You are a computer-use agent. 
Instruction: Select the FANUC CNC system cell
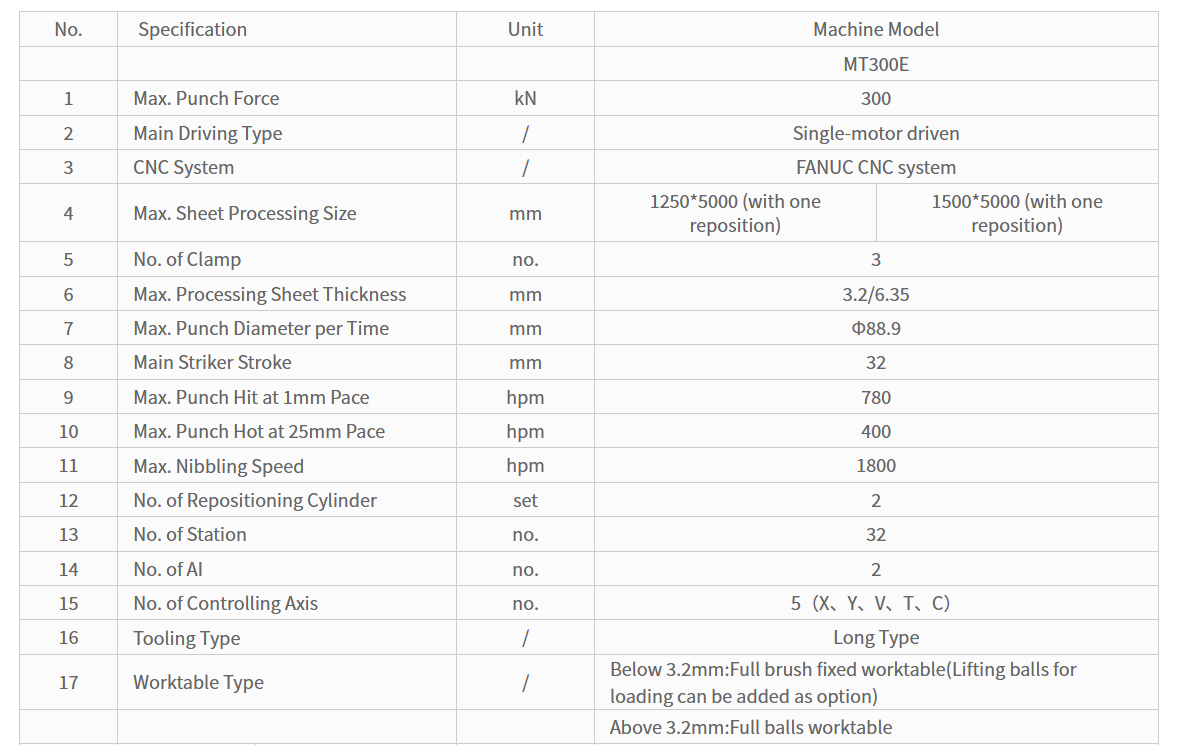[876, 167]
